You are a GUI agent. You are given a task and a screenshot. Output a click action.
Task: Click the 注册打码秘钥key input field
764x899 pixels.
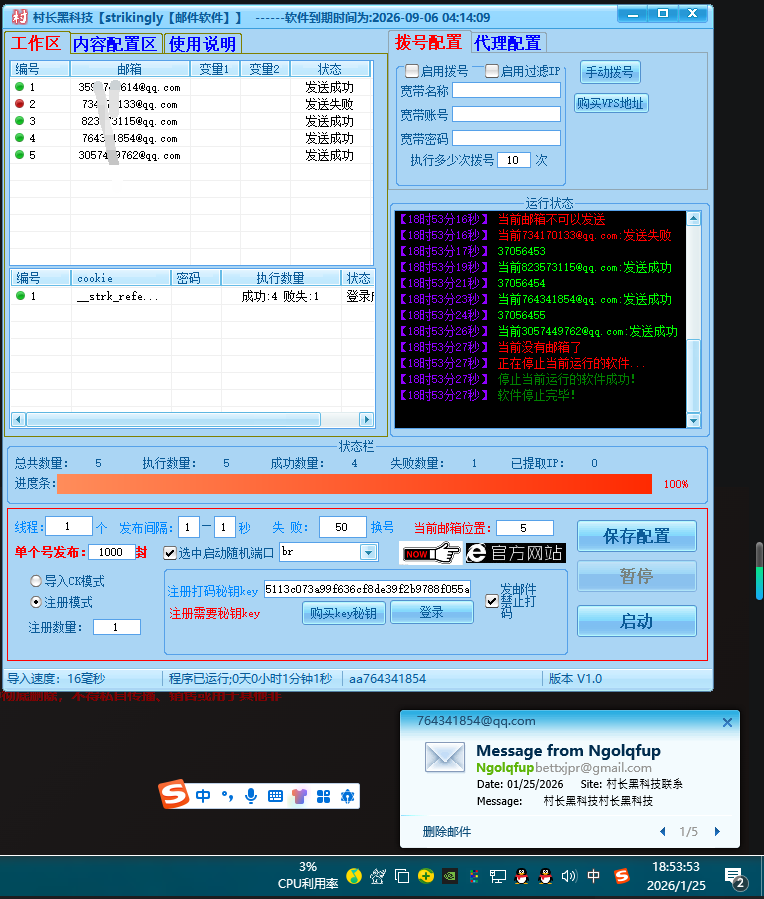(x=367, y=589)
